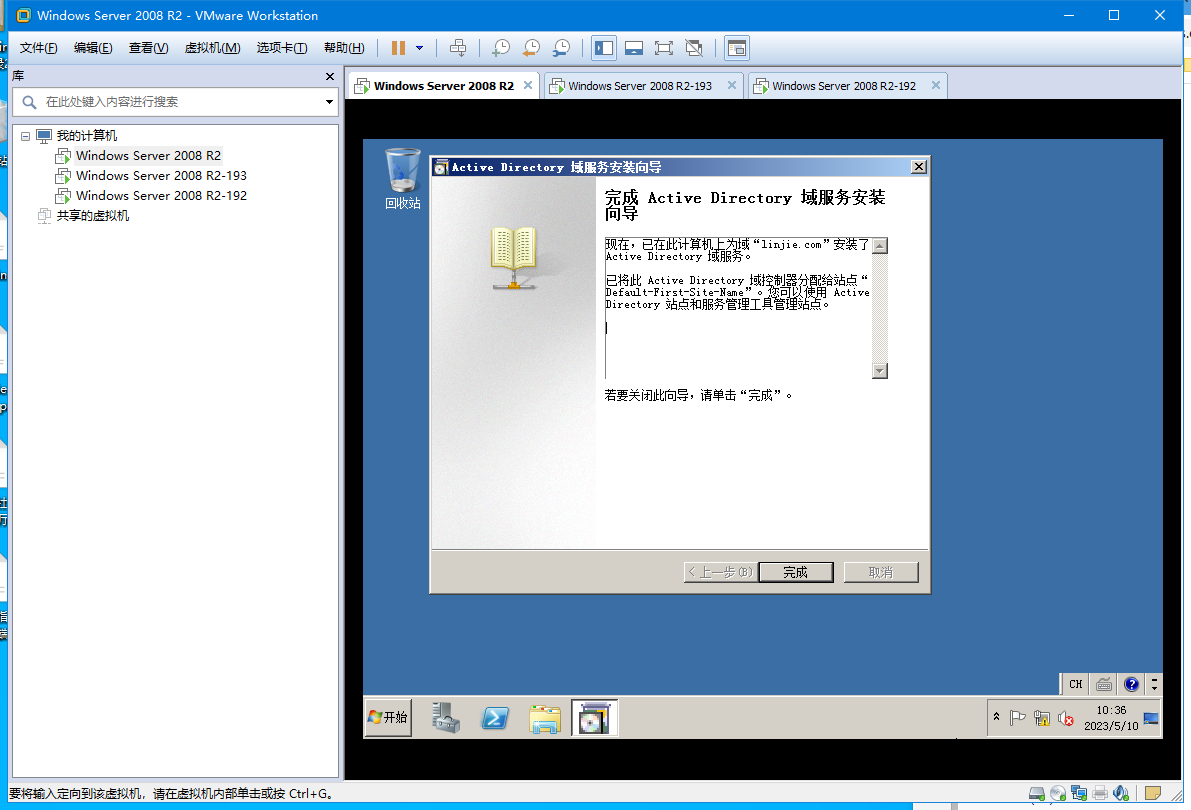Click the language bar keyboard icon
Viewport: 1191px width, 810px height.
click(x=1104, y=685)
